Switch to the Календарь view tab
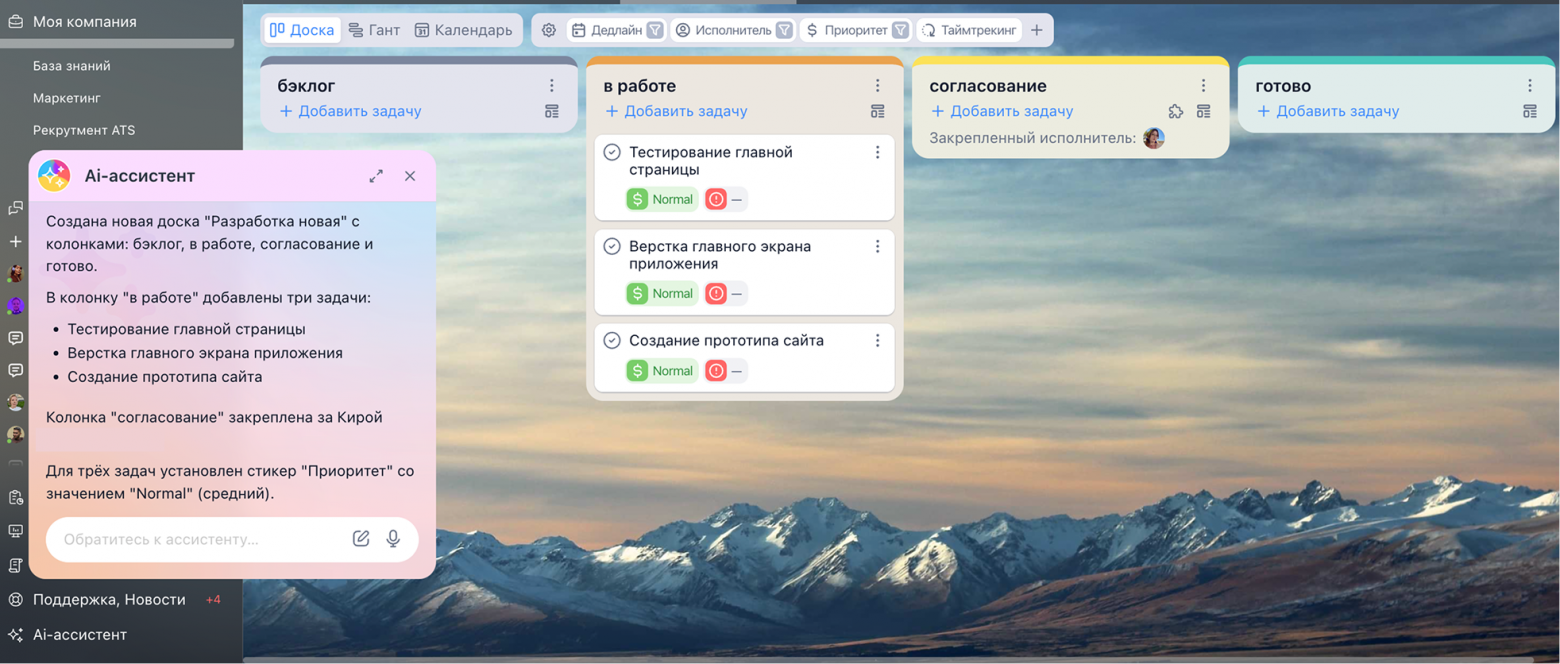 tap(464, 30)
